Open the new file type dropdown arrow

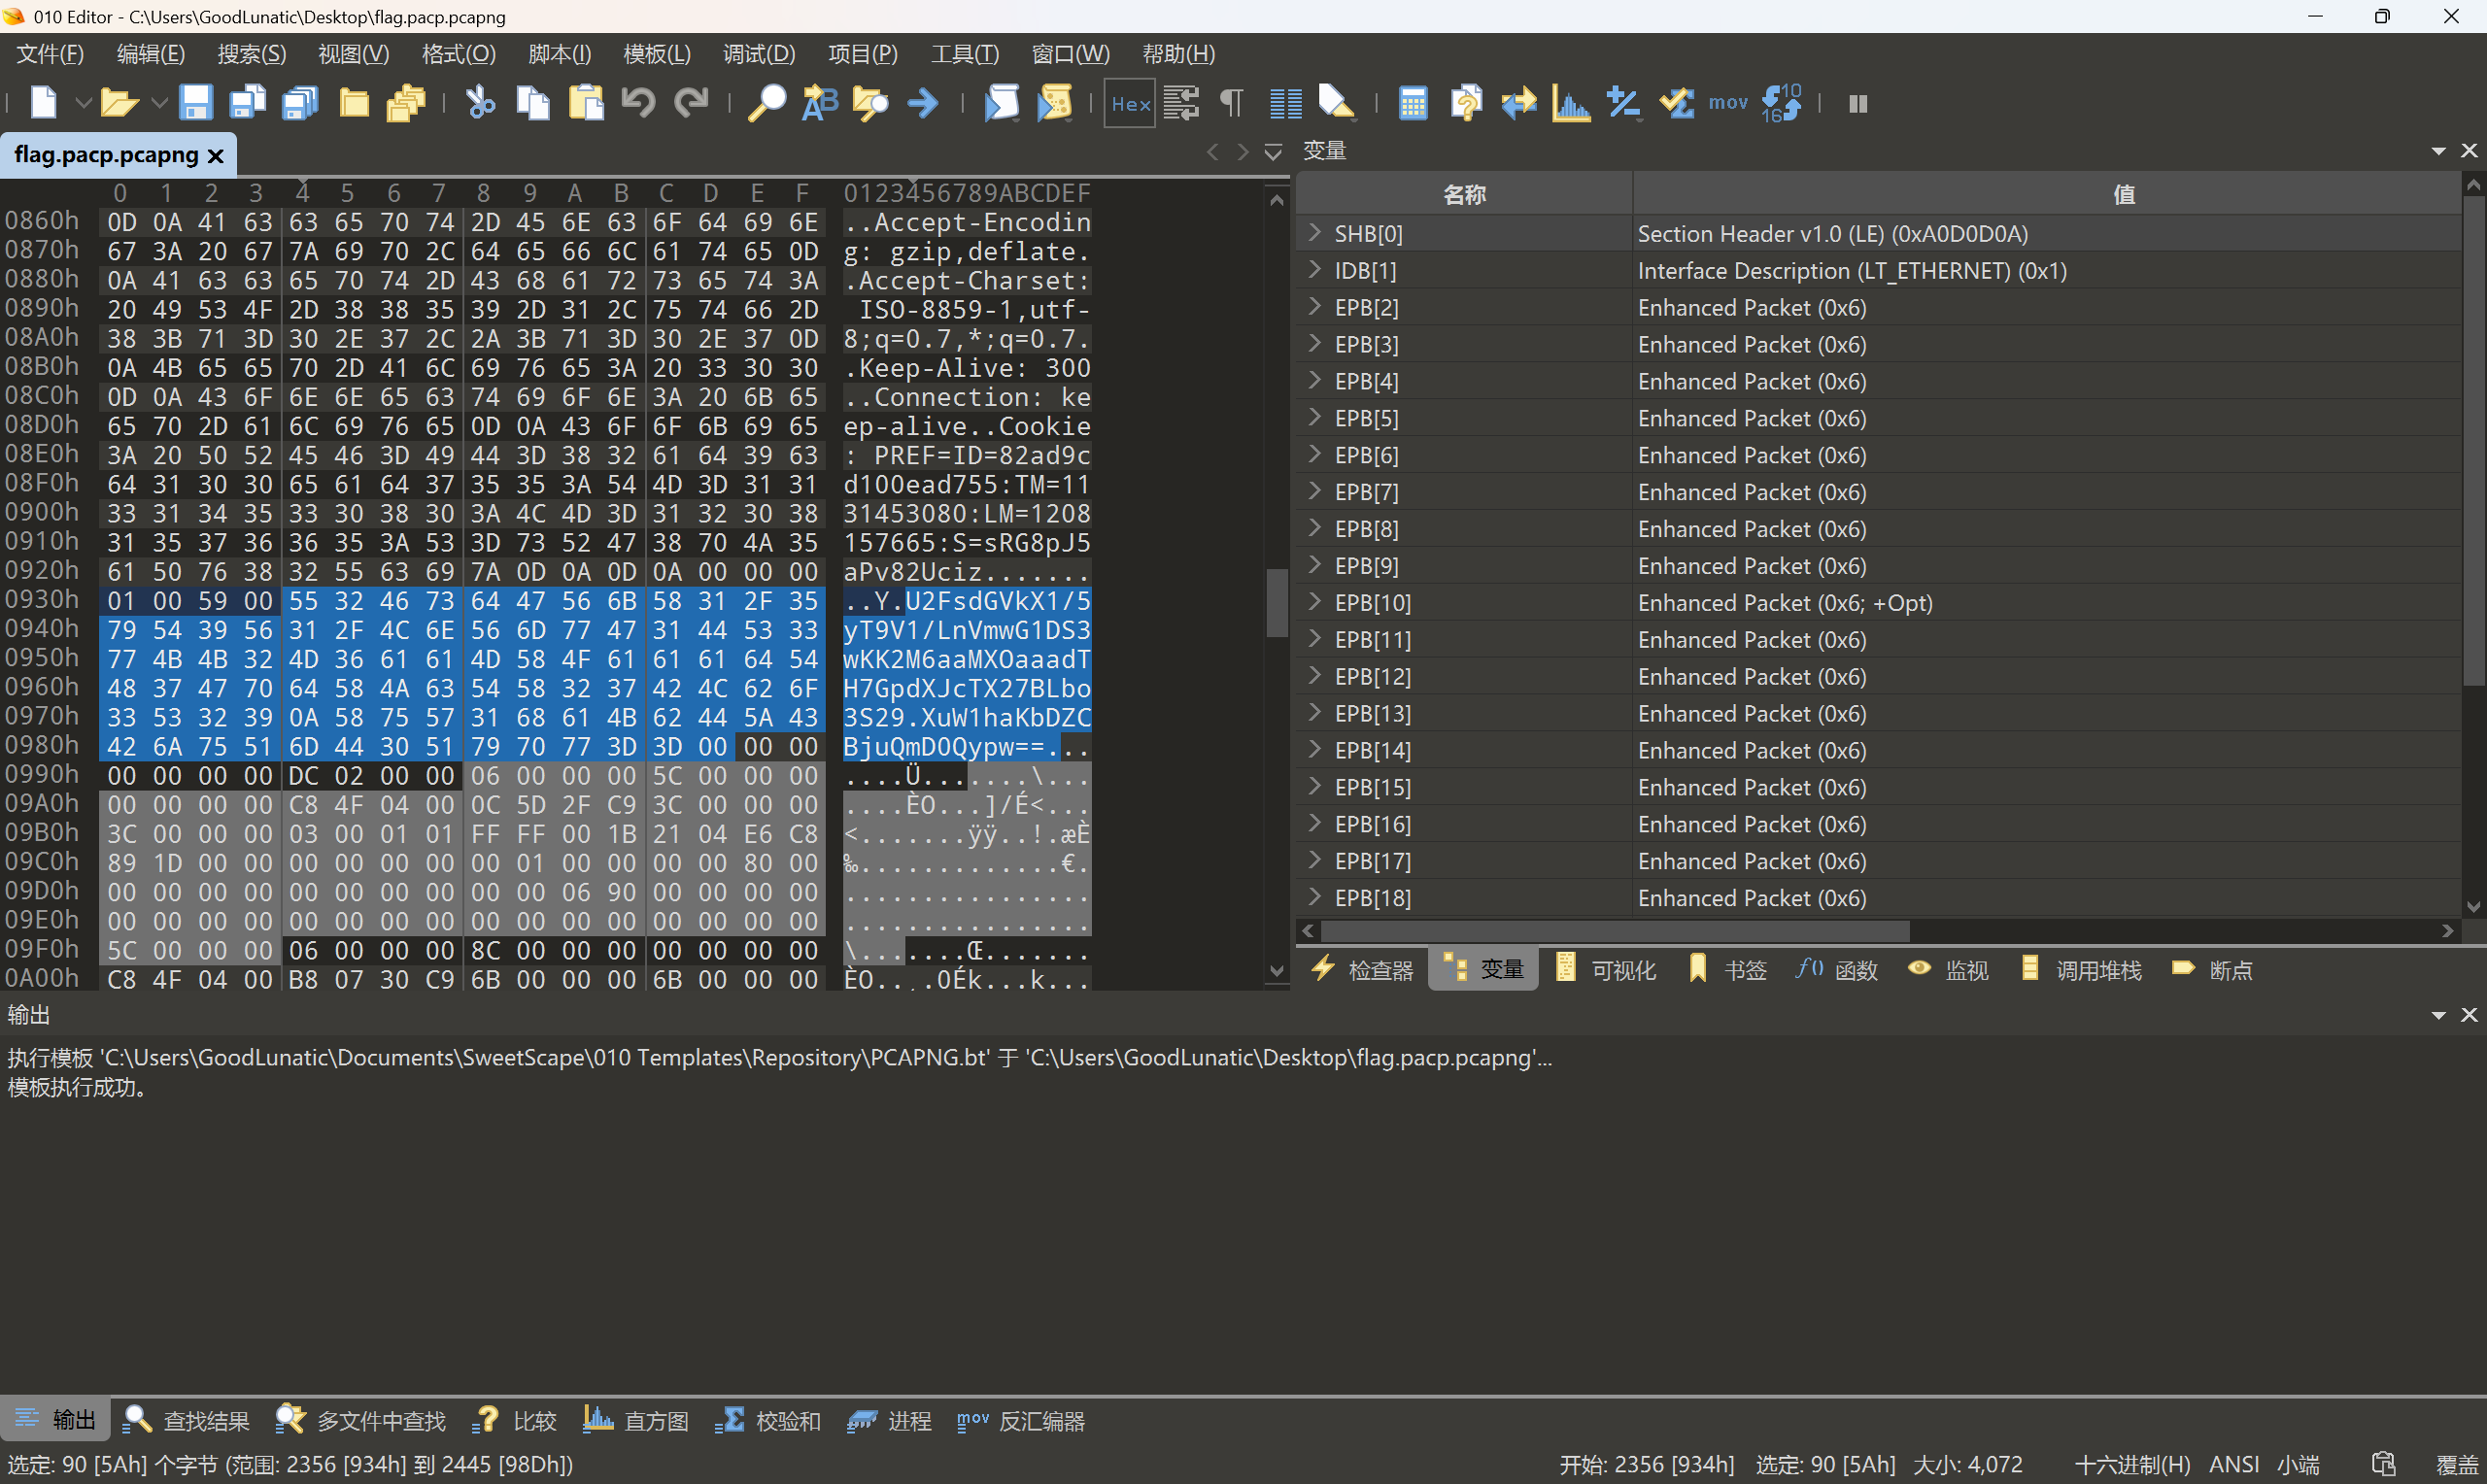click(83, 103)
